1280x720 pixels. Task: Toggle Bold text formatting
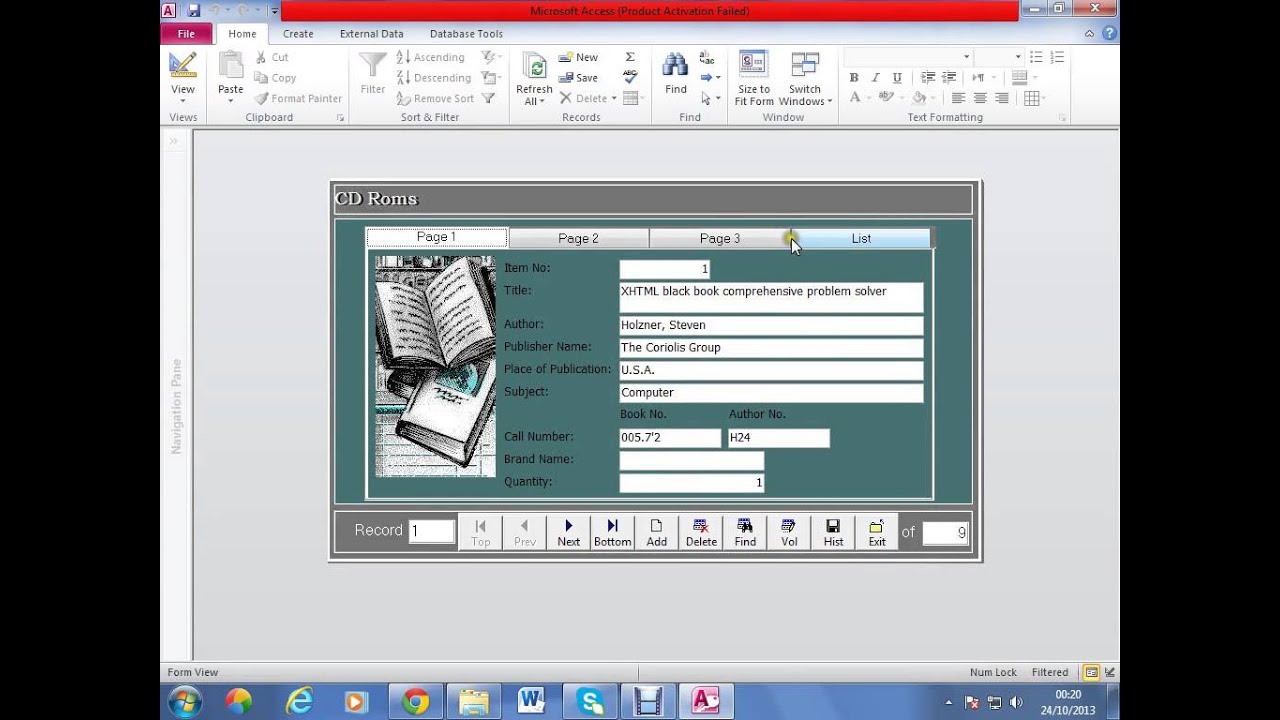[x=853, y=78]
